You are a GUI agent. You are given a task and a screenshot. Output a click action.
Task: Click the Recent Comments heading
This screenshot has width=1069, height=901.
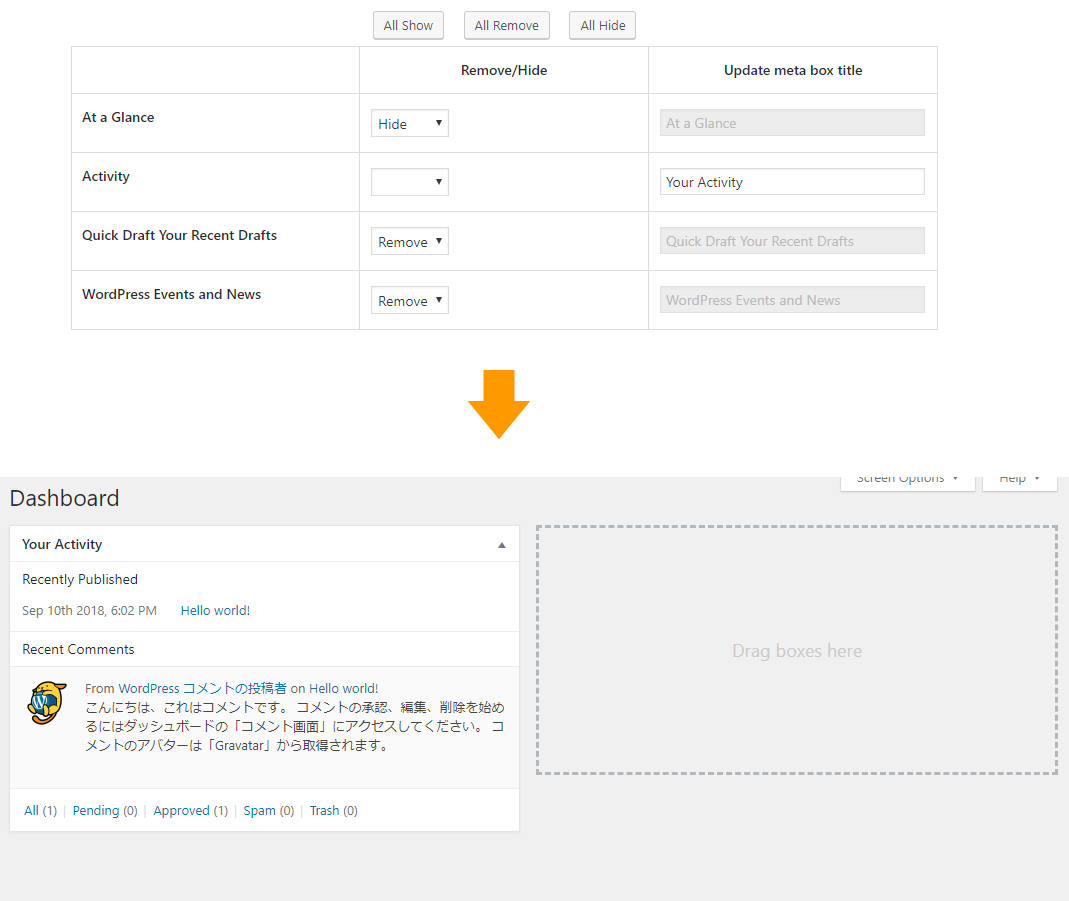(78, 650)
